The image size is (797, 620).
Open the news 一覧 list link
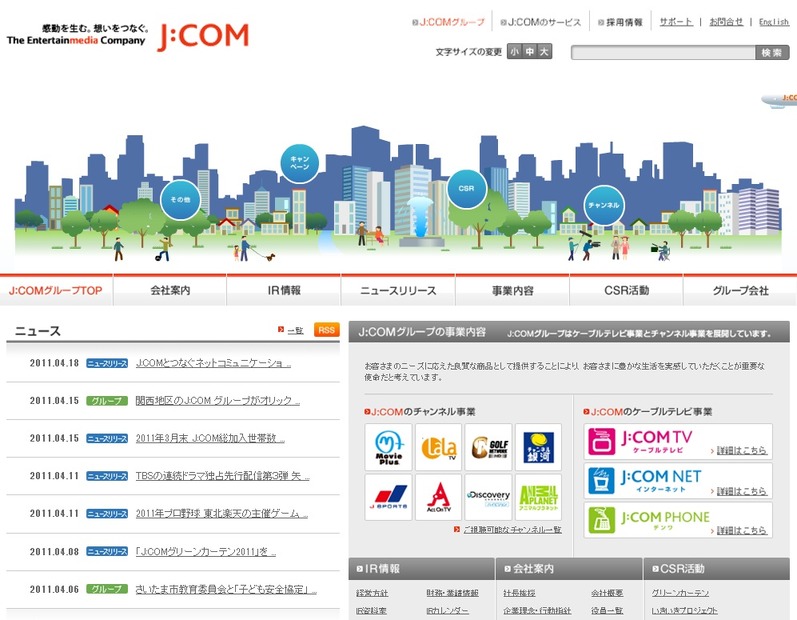point(295,330)
